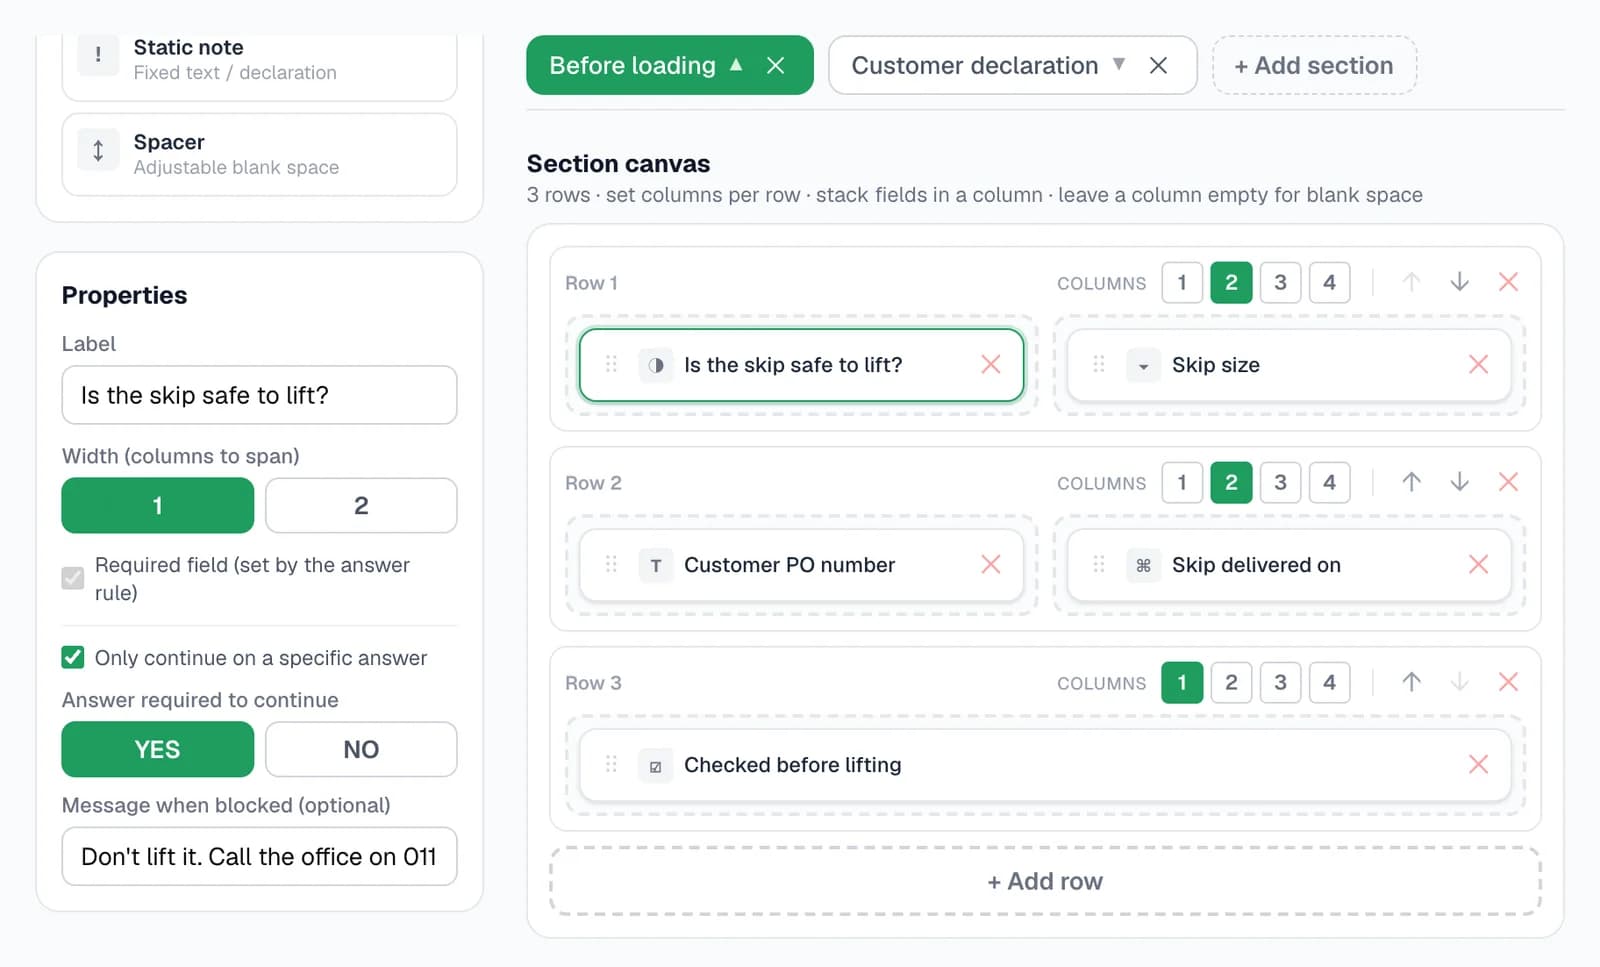
Task: Move Row 2 down
Action: 1459,482
